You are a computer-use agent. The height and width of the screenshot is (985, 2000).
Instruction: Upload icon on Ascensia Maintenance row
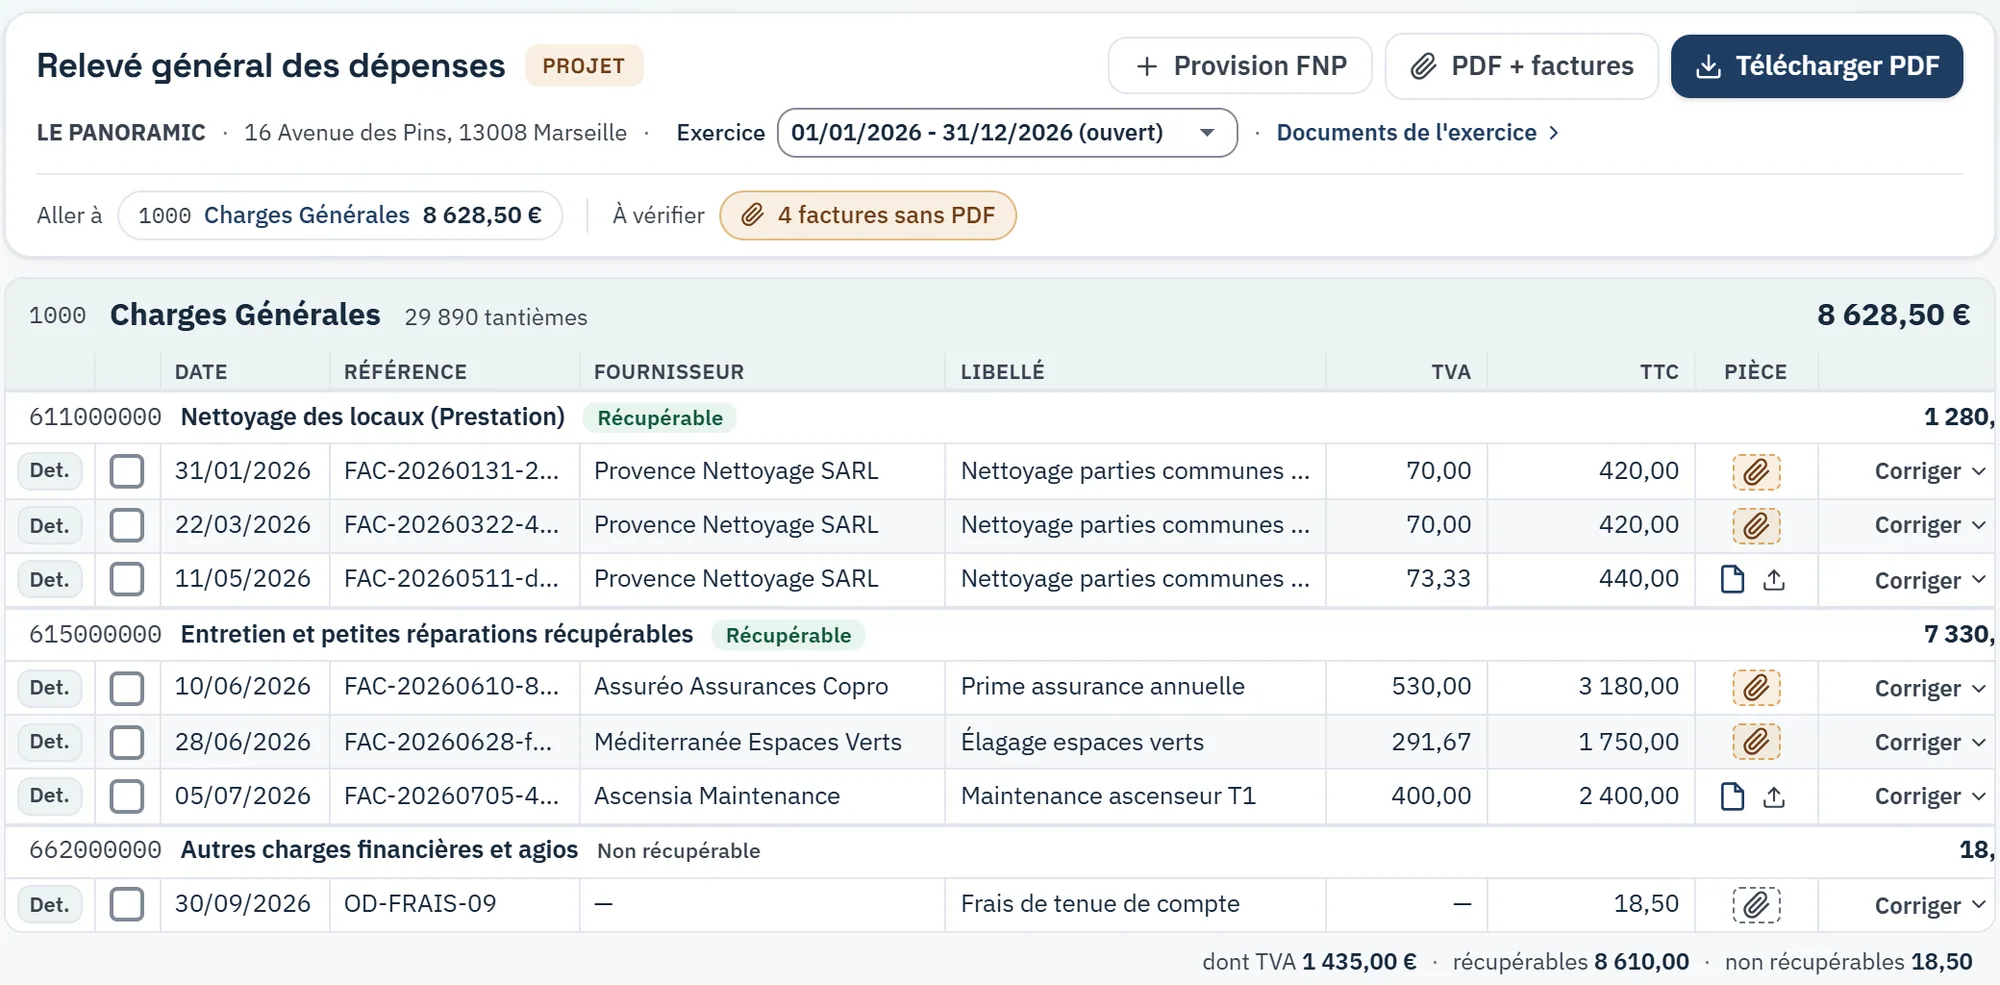pyautogui.click(x=1774, y=796)
